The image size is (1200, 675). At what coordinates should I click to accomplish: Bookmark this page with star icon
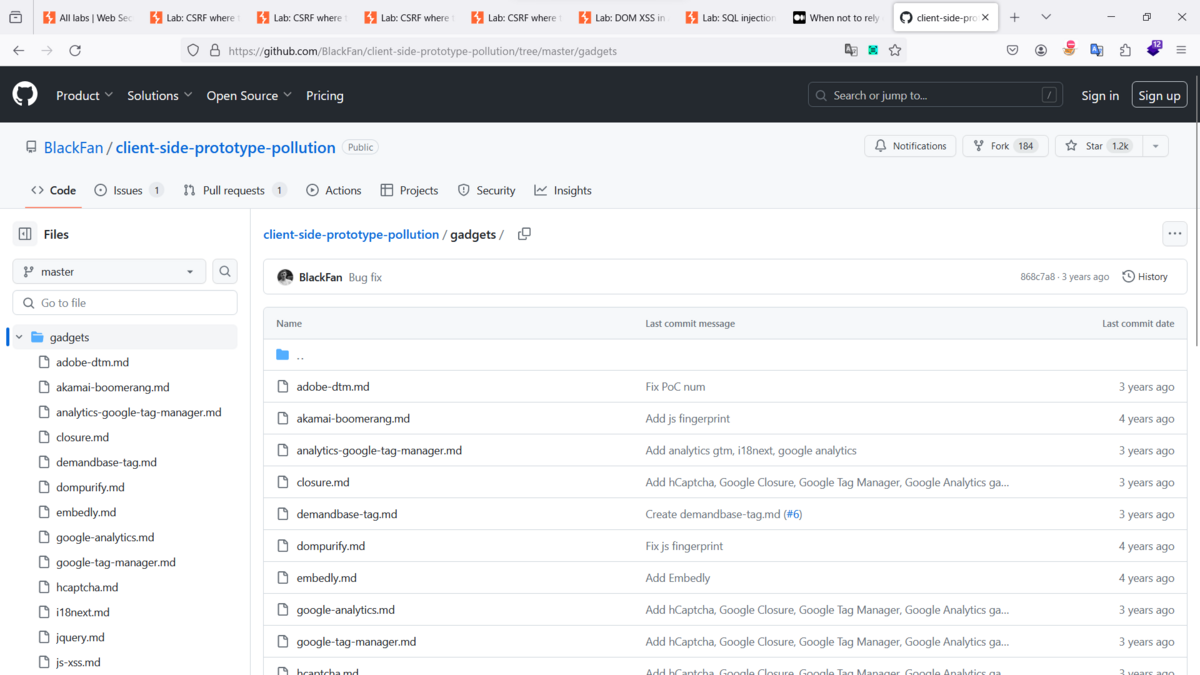tap(895, 50)
